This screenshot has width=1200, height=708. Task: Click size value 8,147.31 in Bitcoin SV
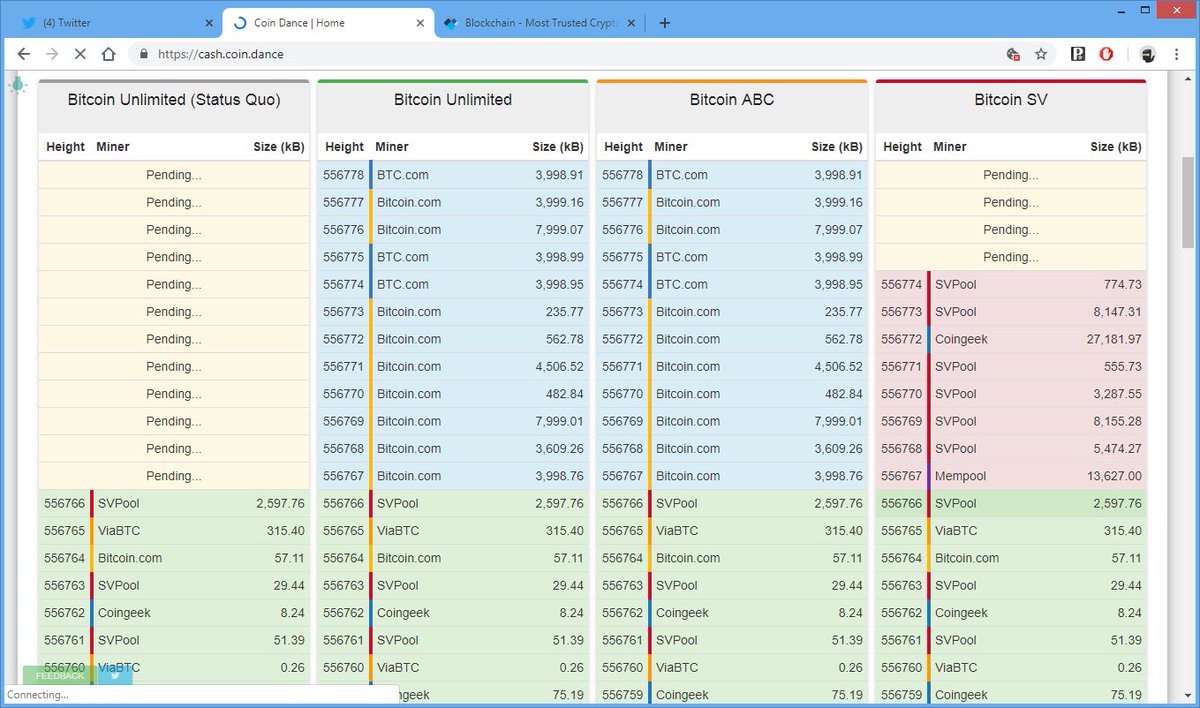(x=1117, y=312)
